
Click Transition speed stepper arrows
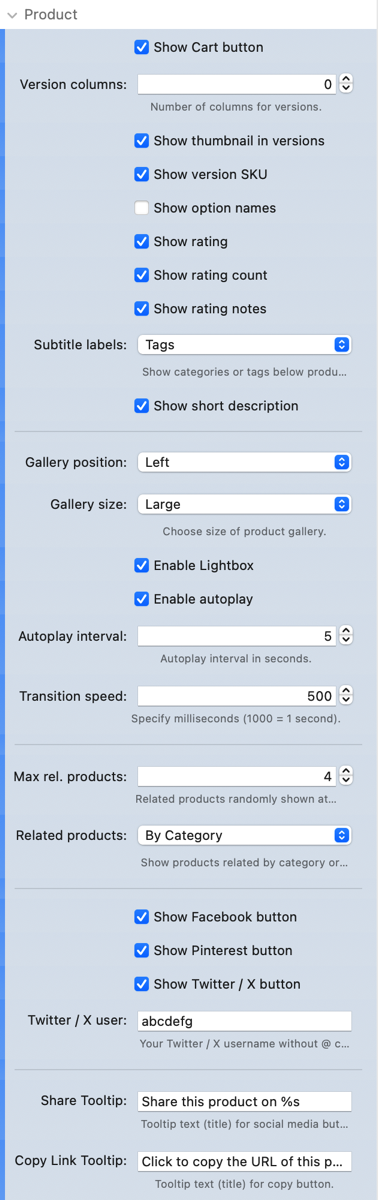tap(346, 695)
